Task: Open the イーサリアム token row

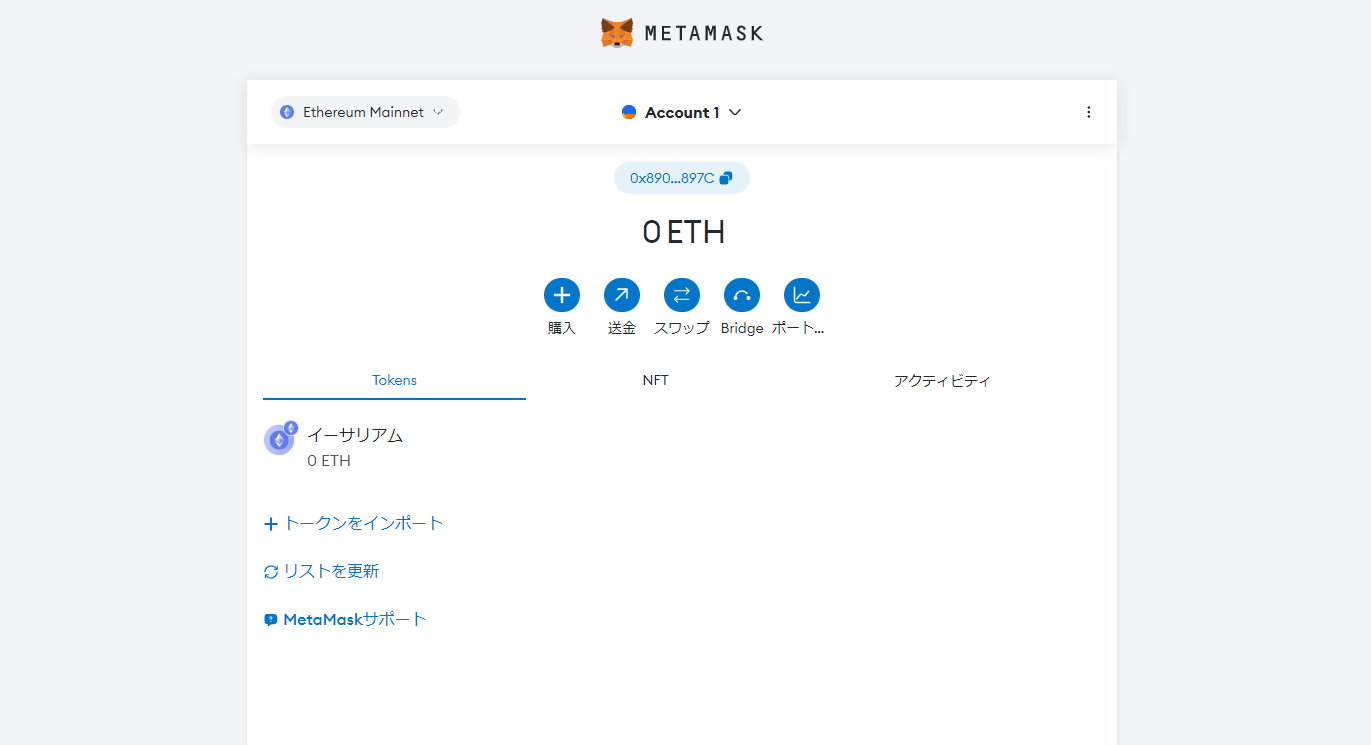Action: (x=681, y=447)
